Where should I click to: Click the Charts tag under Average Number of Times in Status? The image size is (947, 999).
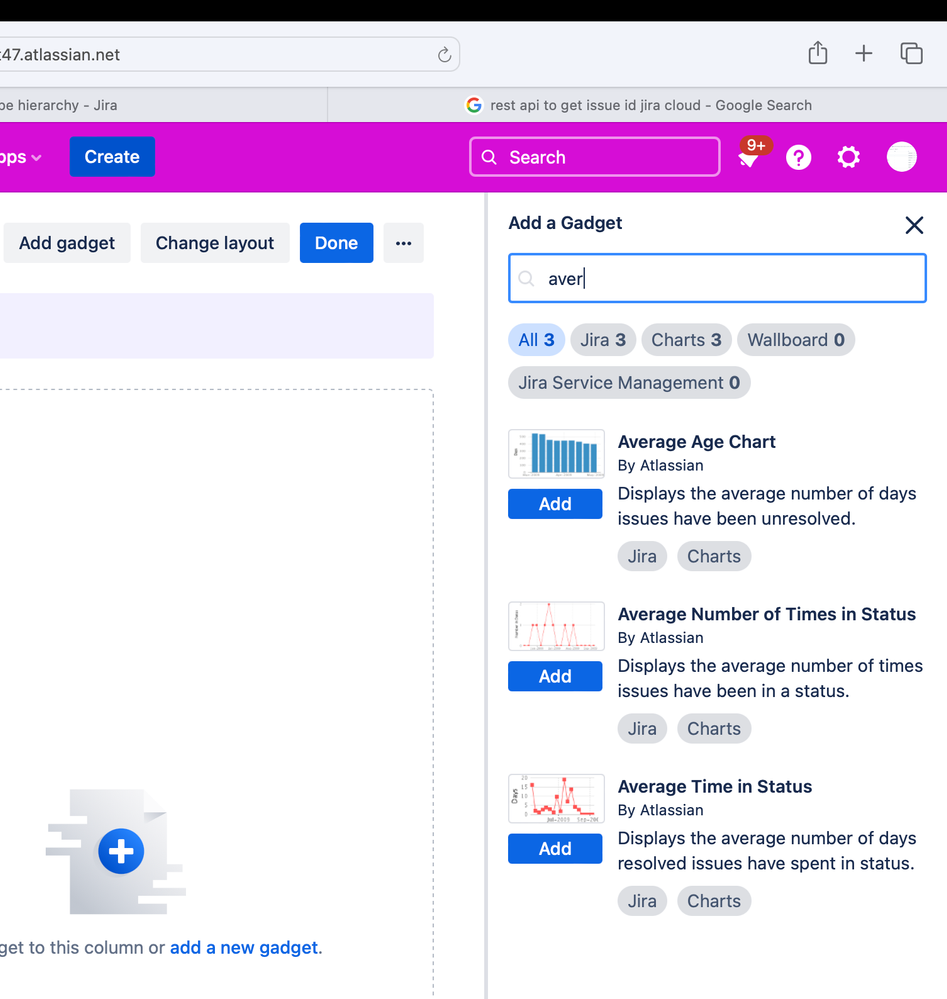tap(714, 728)
